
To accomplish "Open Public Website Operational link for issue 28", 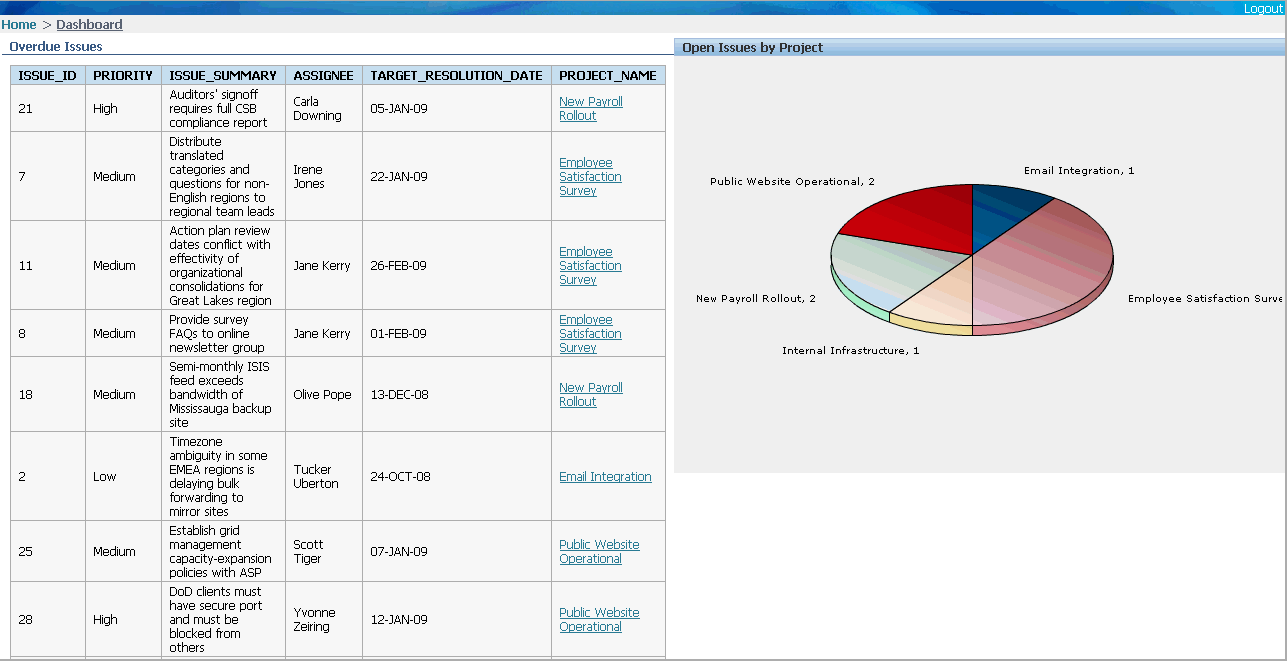I will 599,619.
